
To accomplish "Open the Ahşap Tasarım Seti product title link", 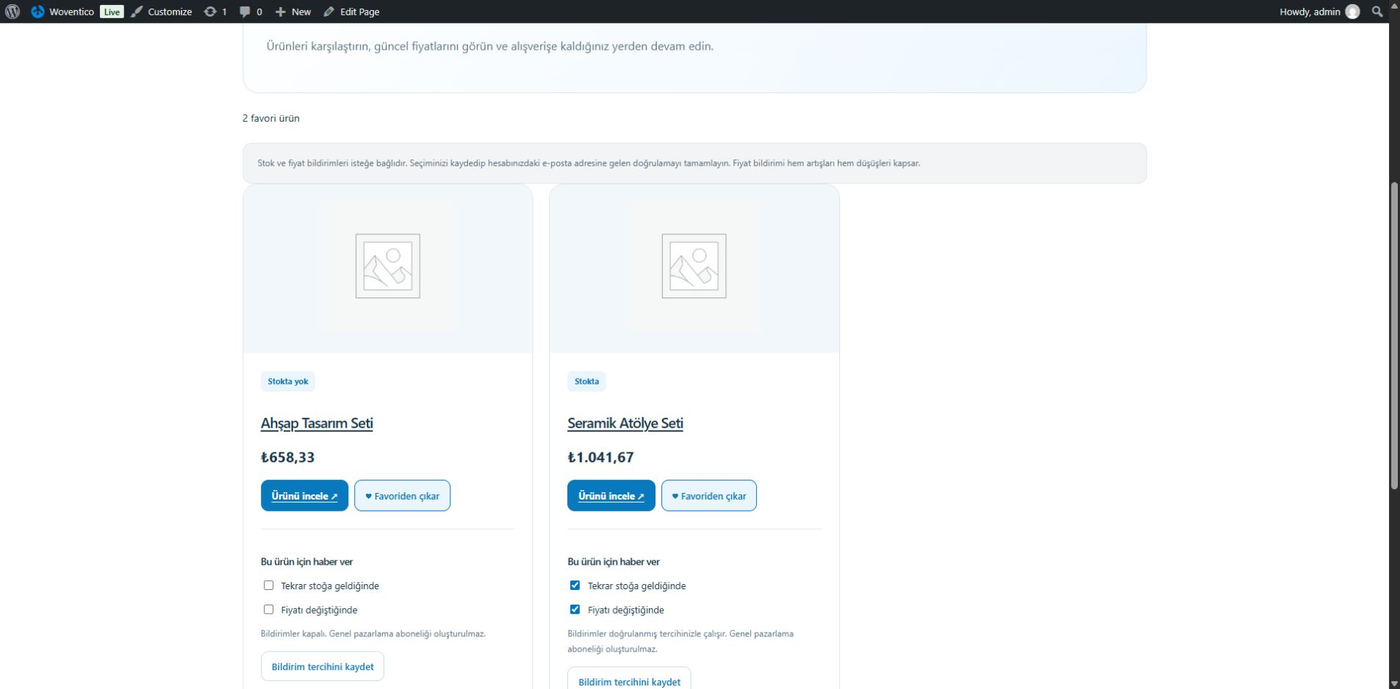I will (x=317, y=423).
